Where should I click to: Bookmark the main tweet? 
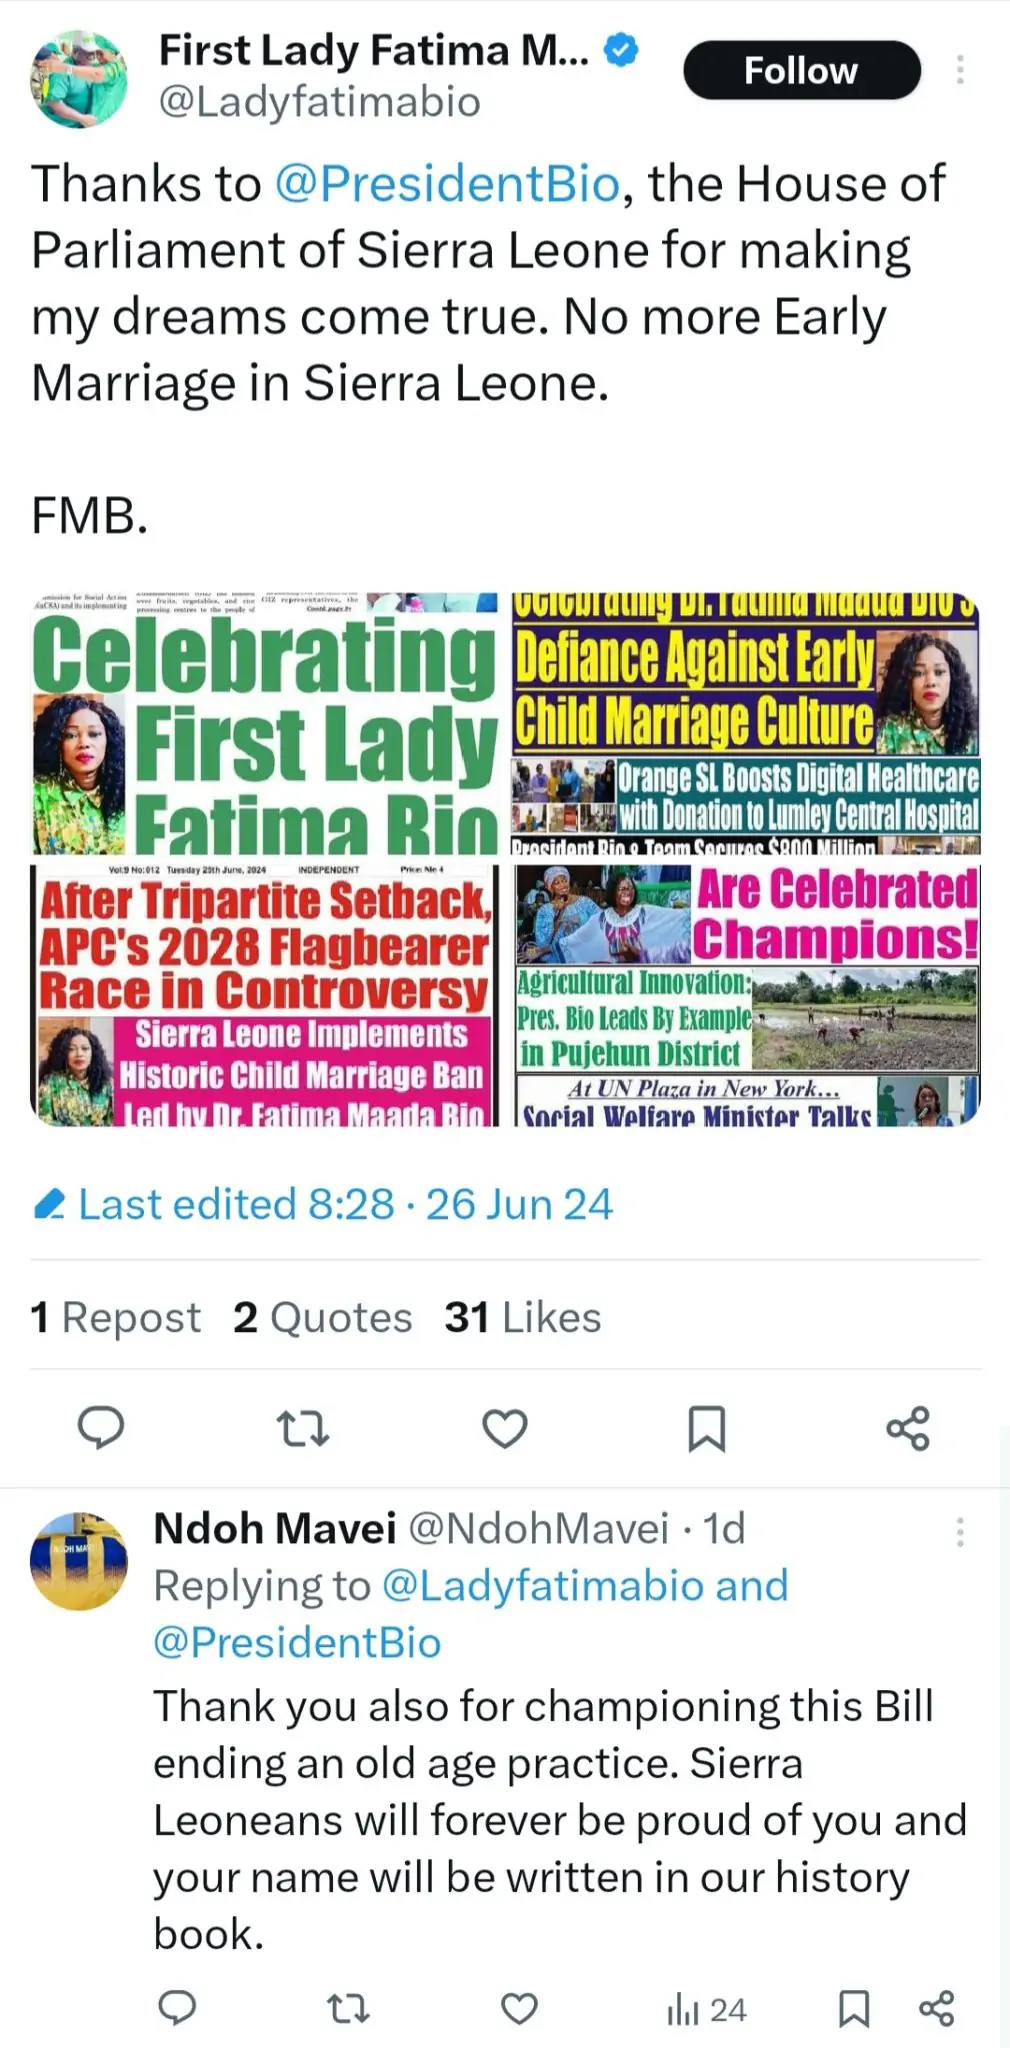tap(706, 1427)
